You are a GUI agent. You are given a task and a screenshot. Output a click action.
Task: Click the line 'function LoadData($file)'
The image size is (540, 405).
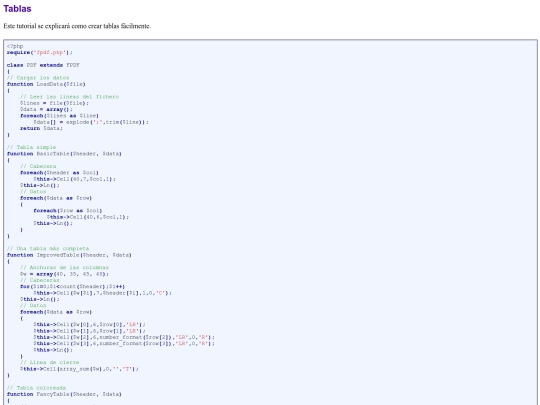coord(46,84)
